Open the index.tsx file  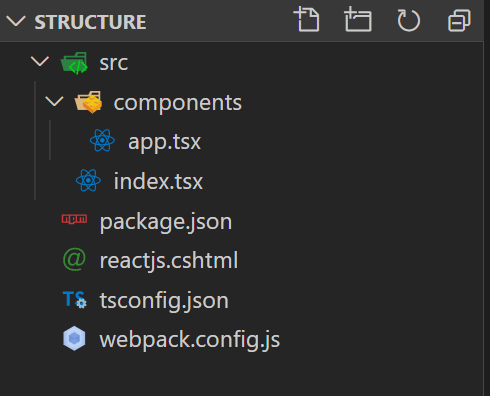click(158, 181)
